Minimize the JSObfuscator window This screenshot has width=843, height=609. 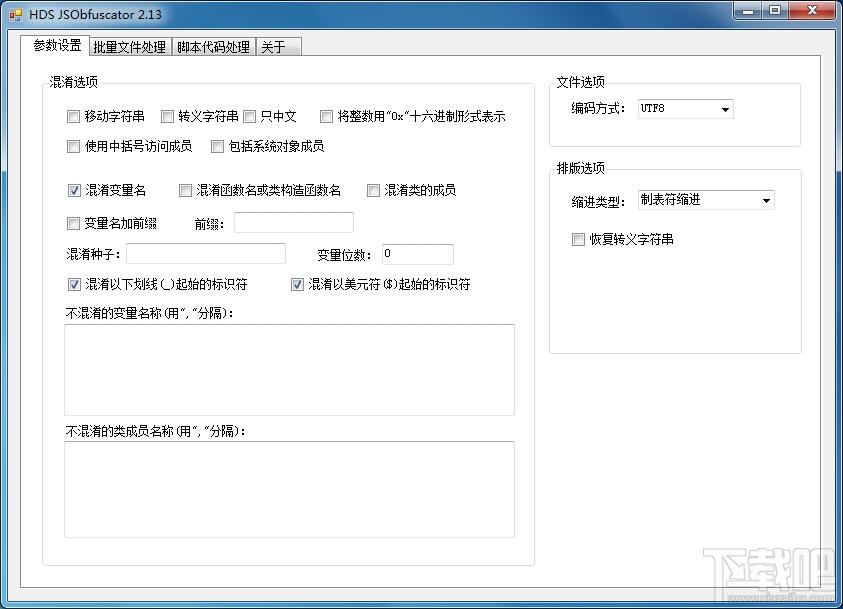pyautogui.click(x=747, y=11)
